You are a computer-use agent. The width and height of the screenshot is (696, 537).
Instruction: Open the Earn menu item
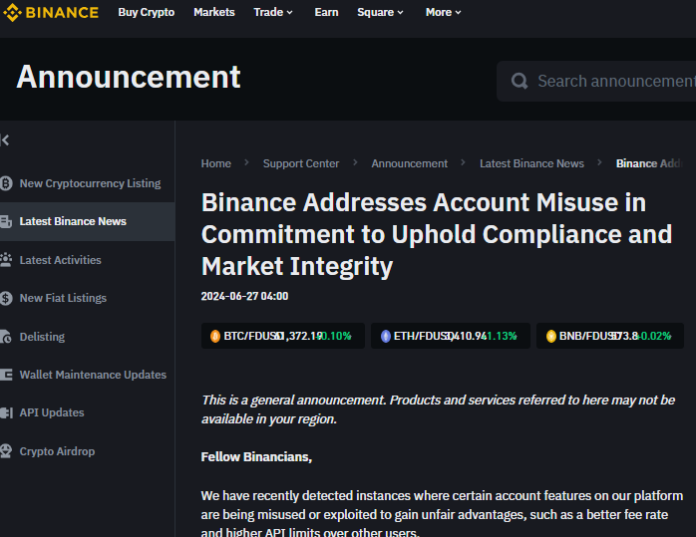tap(326, 12)
